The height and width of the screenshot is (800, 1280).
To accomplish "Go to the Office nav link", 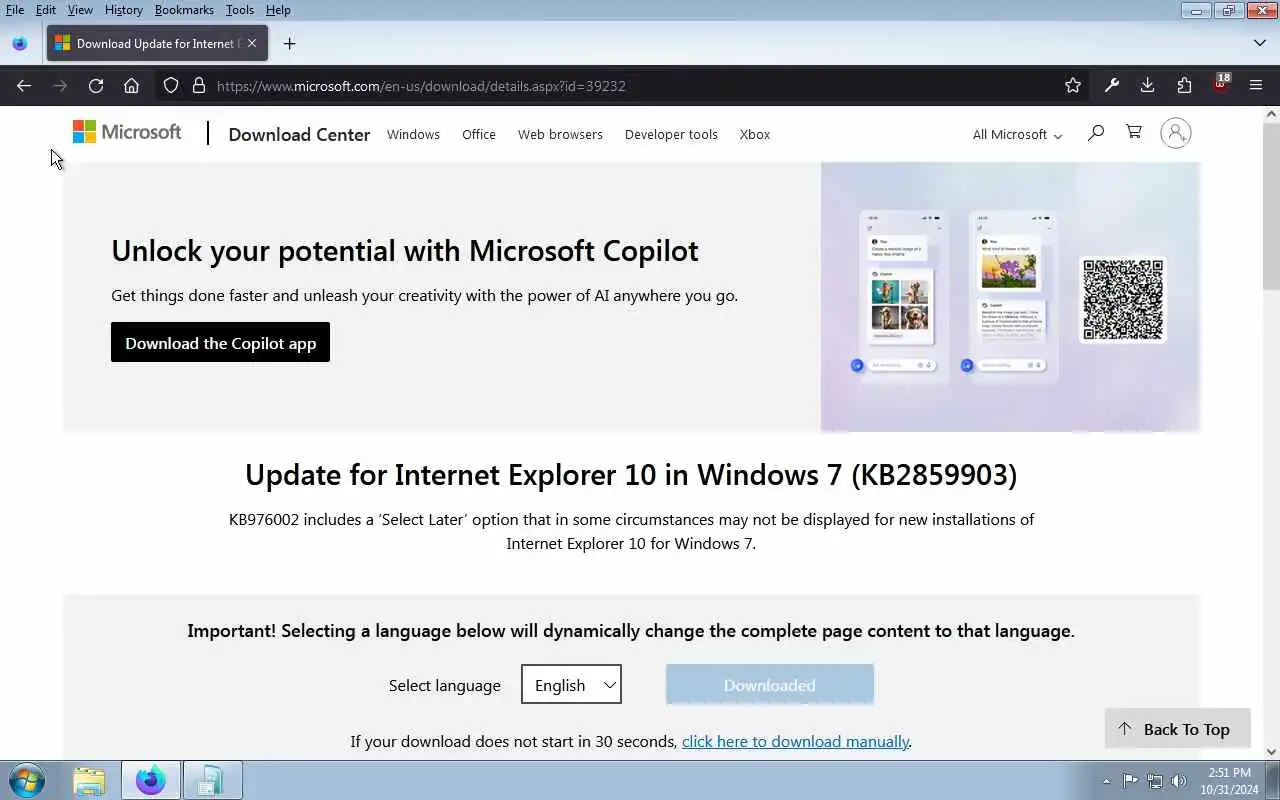I will click(x=479, y=134).
